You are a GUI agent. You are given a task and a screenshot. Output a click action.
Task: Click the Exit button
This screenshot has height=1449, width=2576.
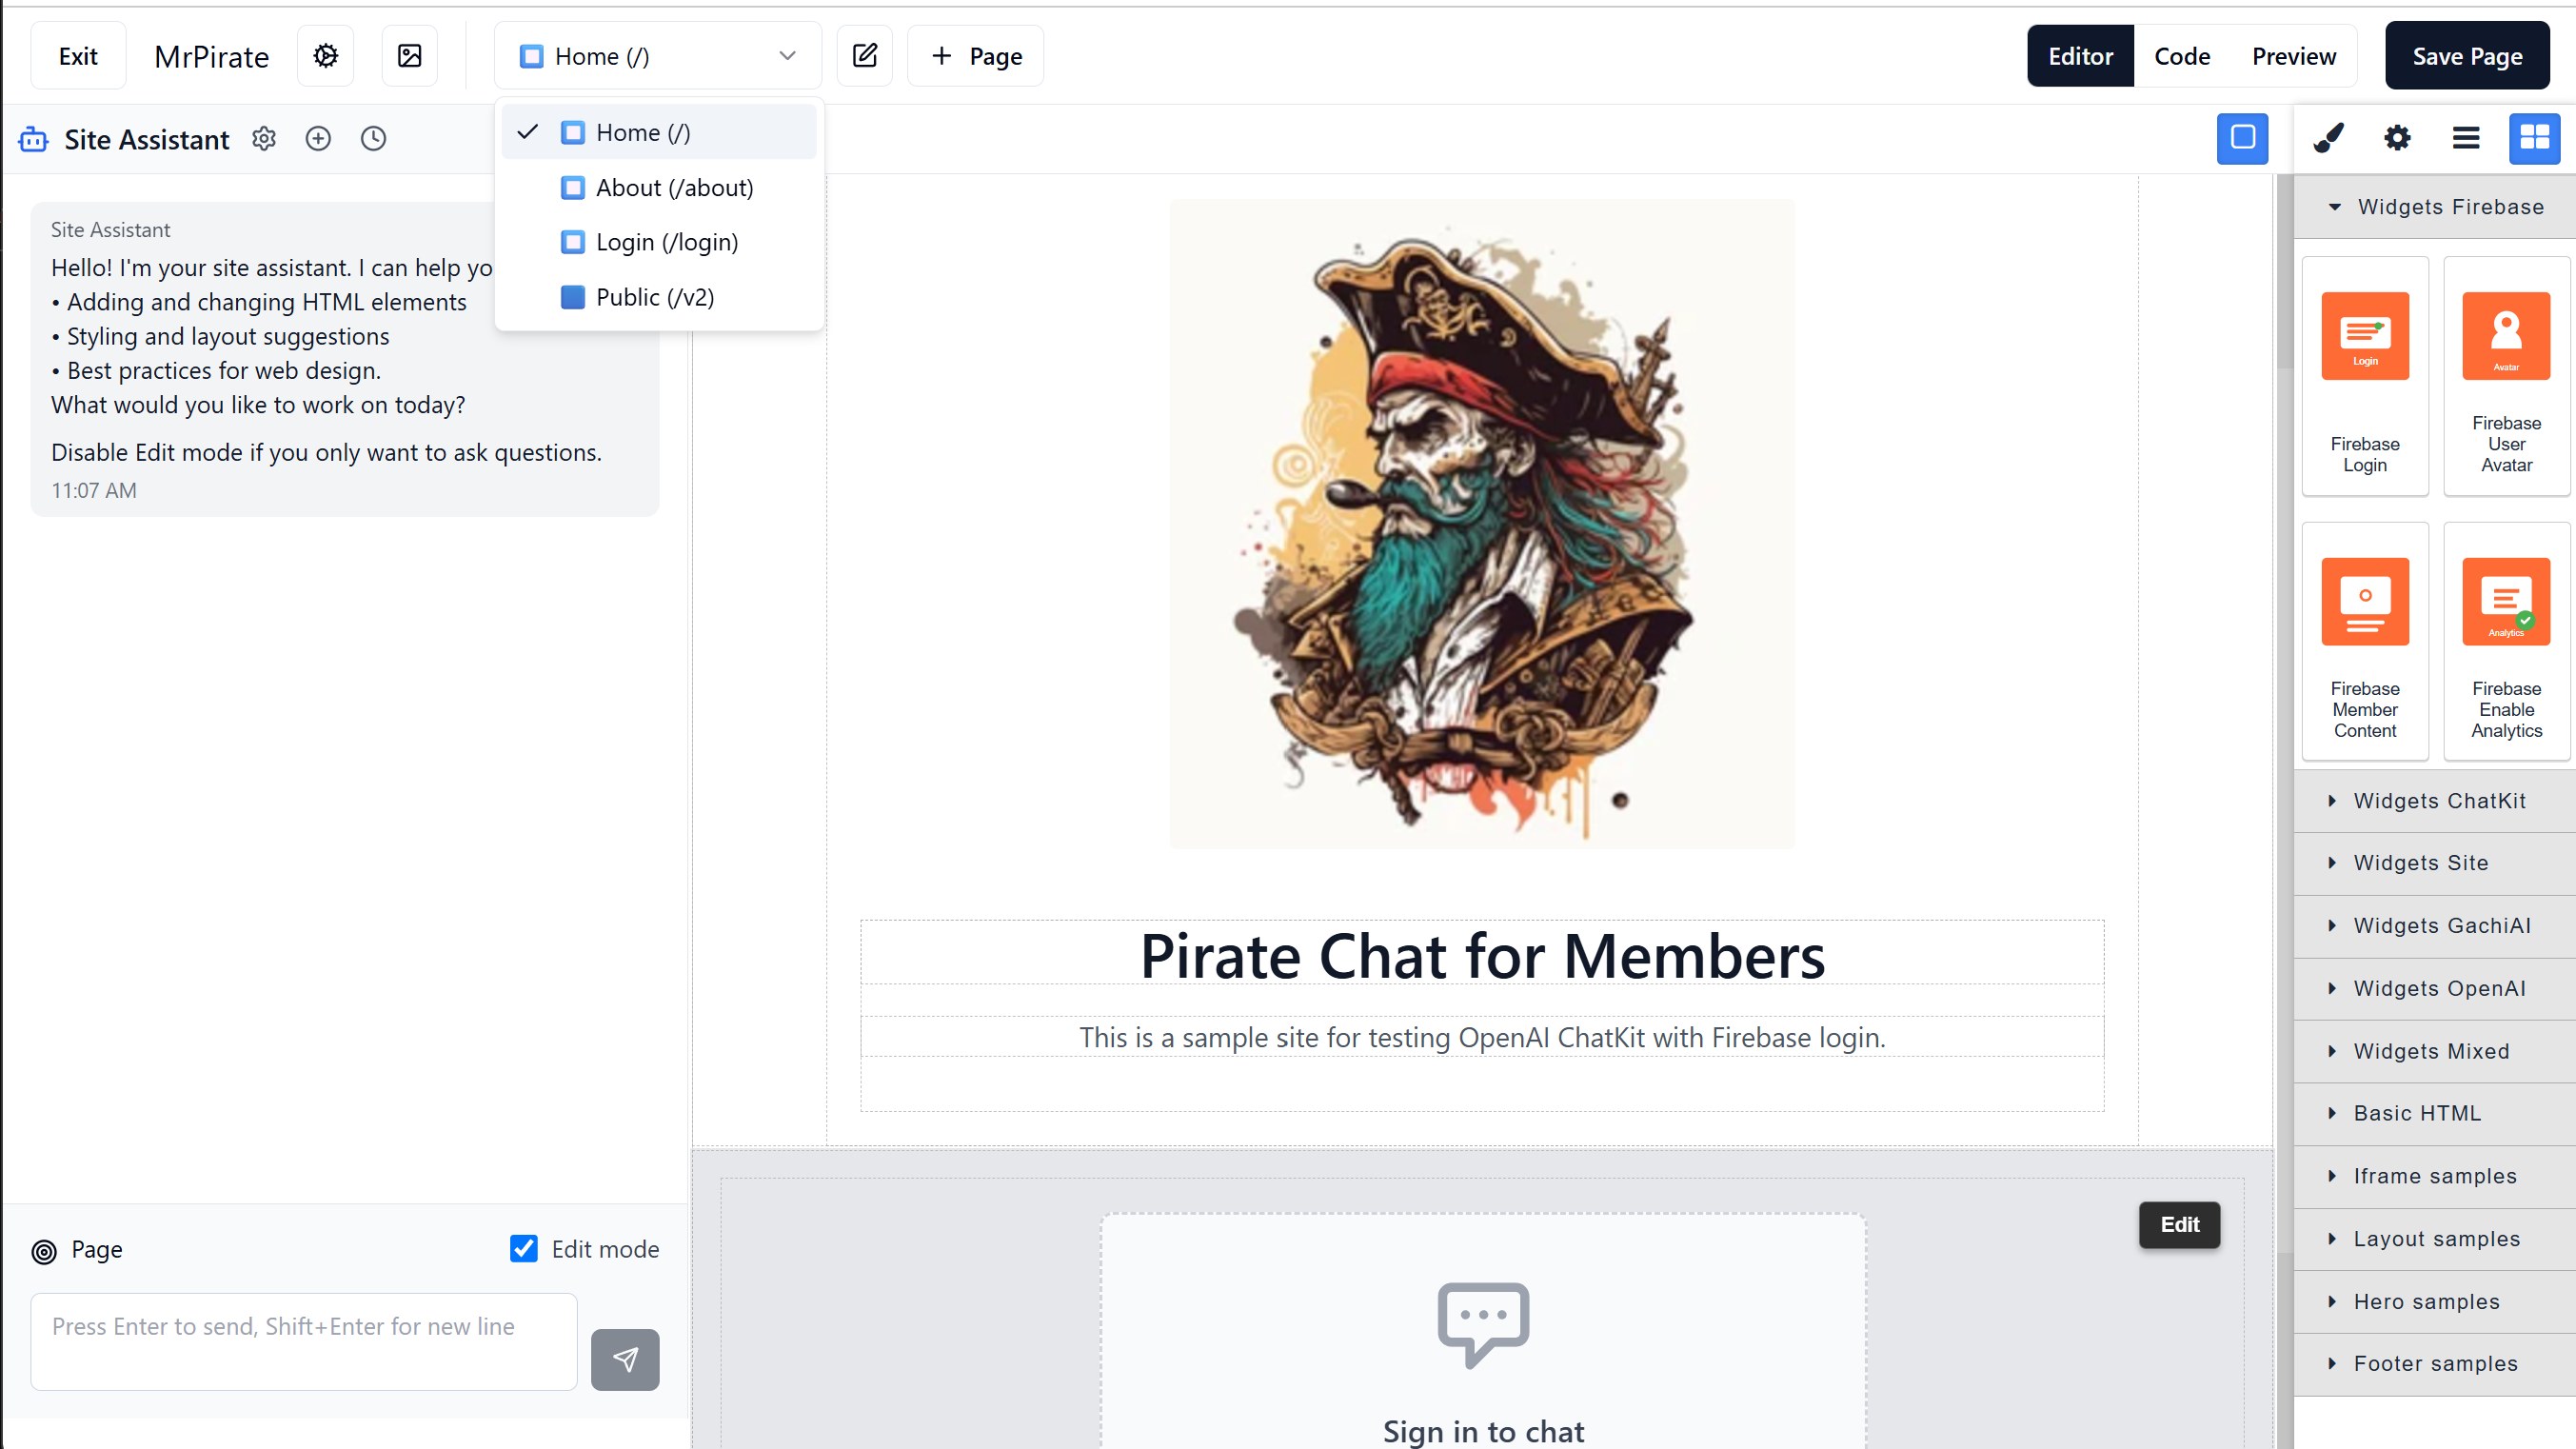[x=78, y=56]
